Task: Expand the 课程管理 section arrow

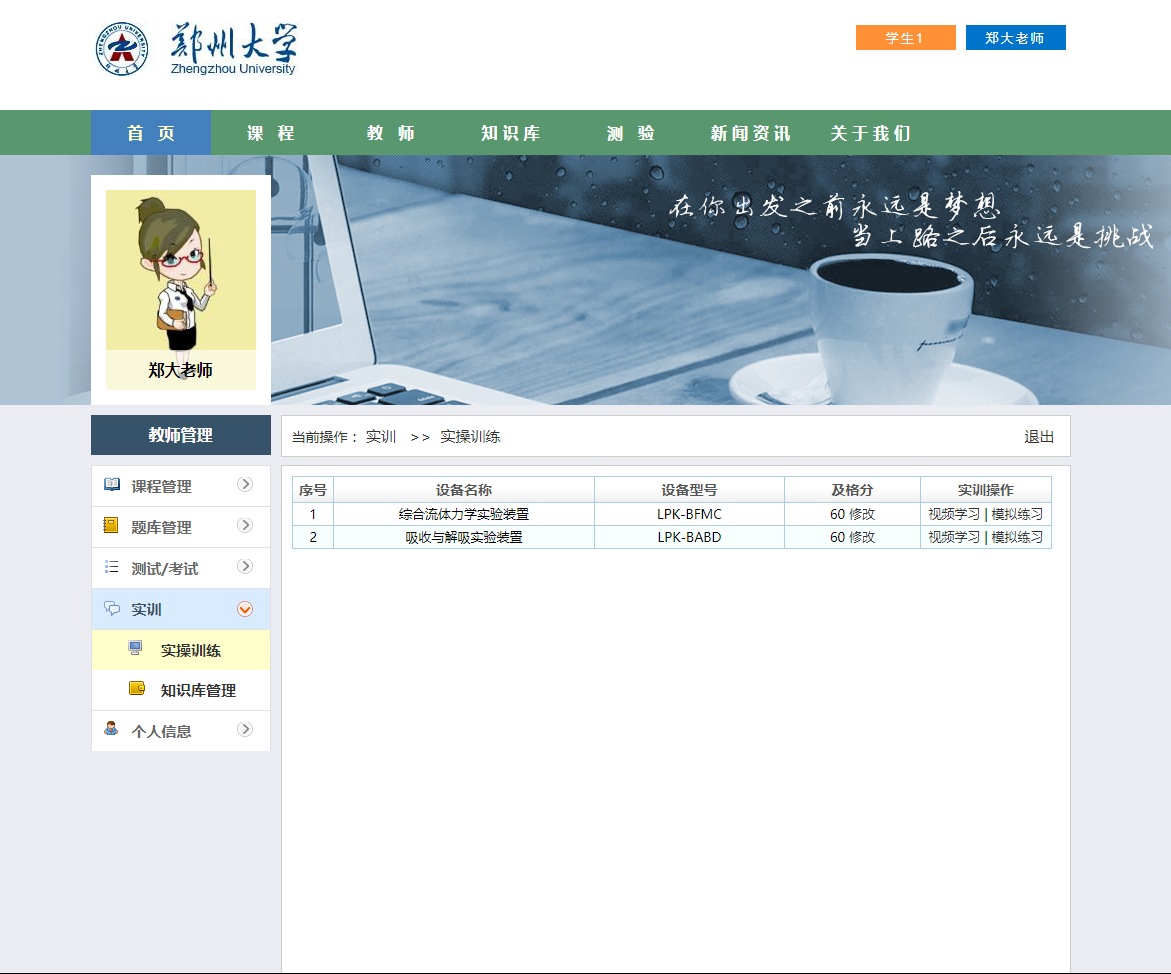Action: click(245, 485)
